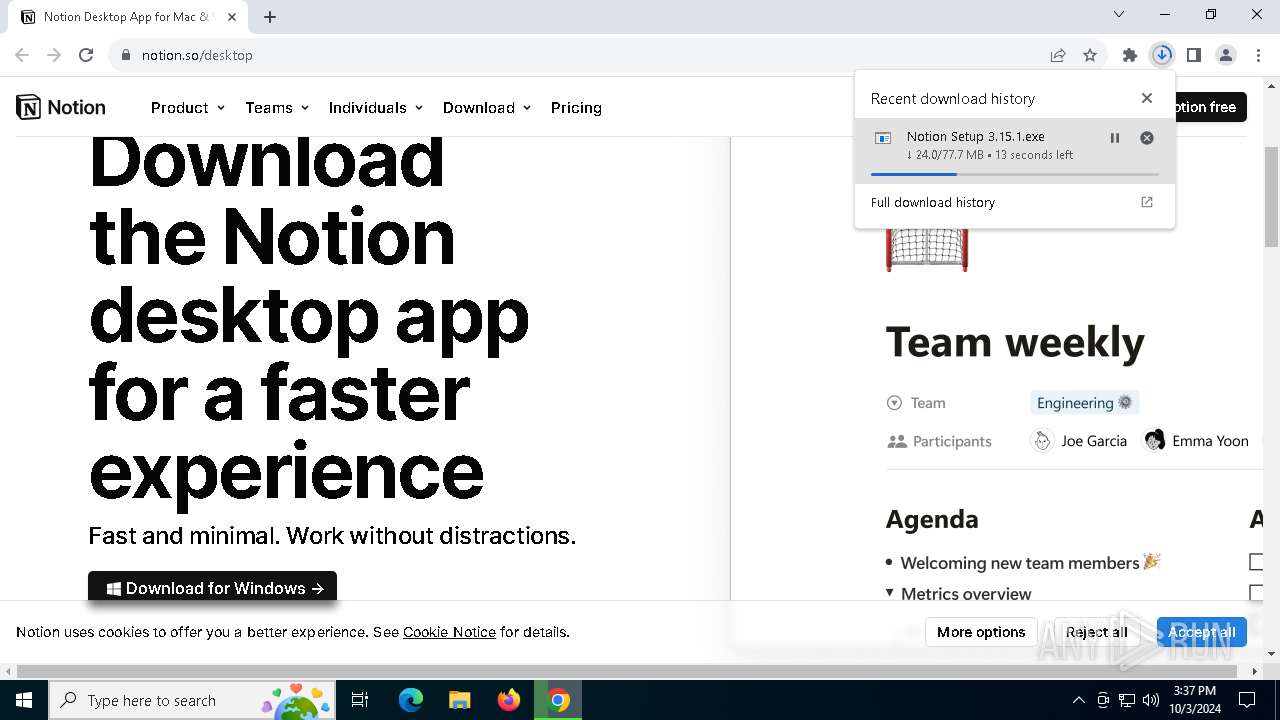Open File Explorer from the taskbar

click(x=459, y=700)
